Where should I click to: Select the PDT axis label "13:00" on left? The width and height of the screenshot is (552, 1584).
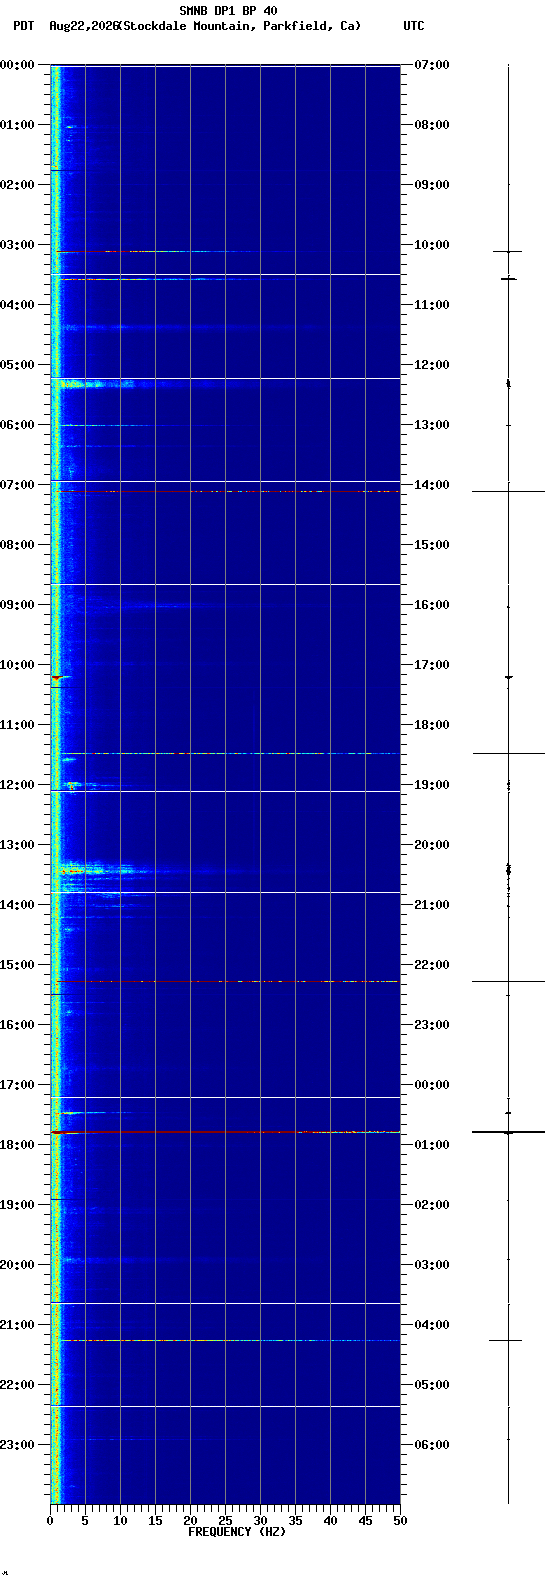[17, 845]
